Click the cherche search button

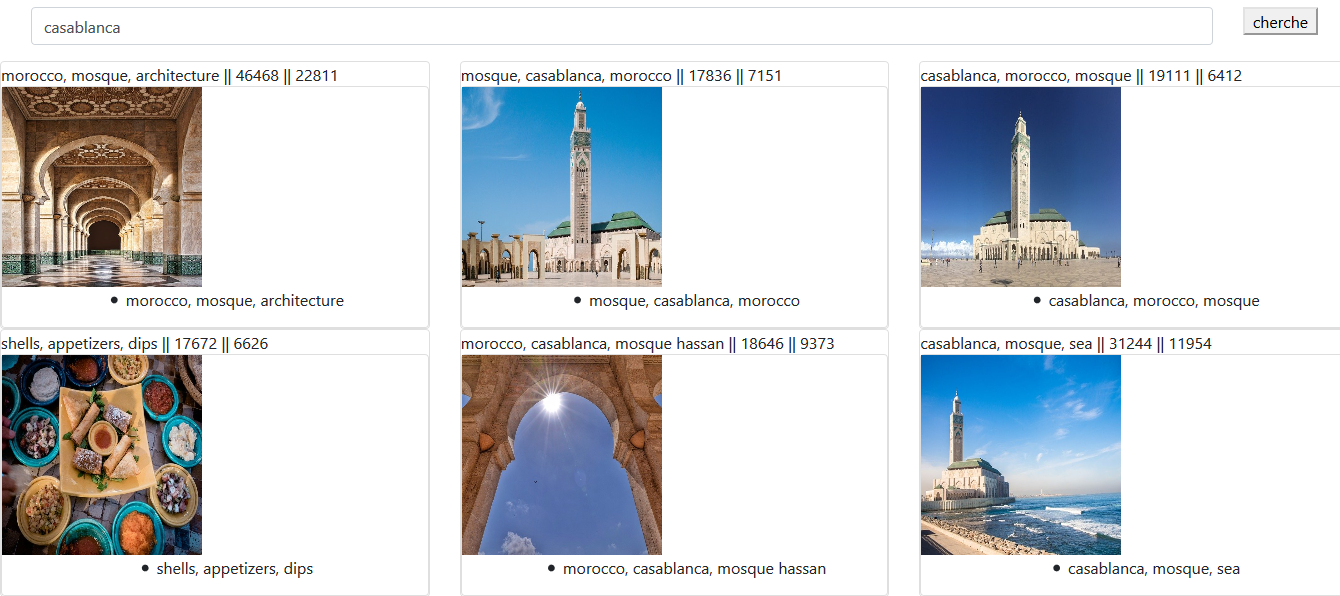coord(1280,20)
